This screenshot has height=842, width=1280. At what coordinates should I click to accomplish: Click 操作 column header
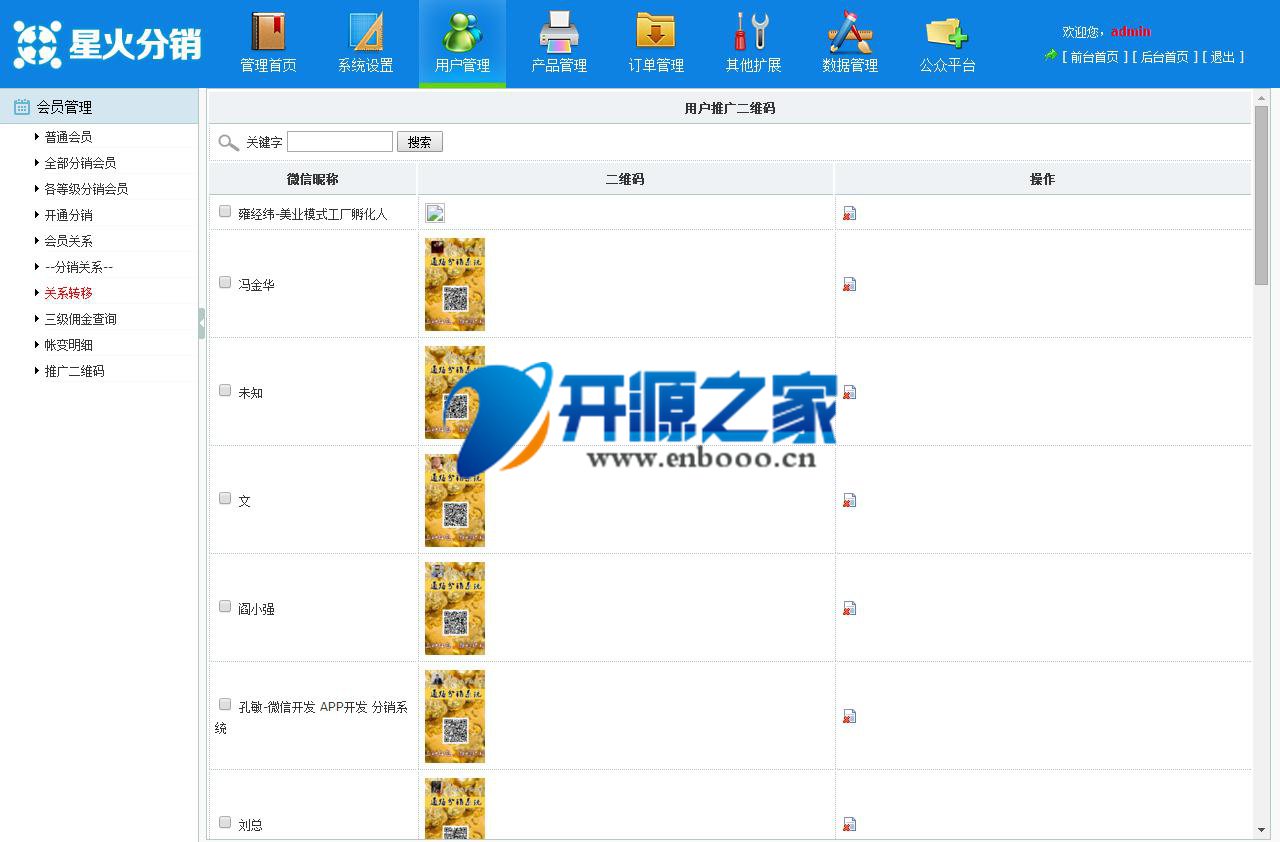pyautogui.click(x=1042, y=179)
